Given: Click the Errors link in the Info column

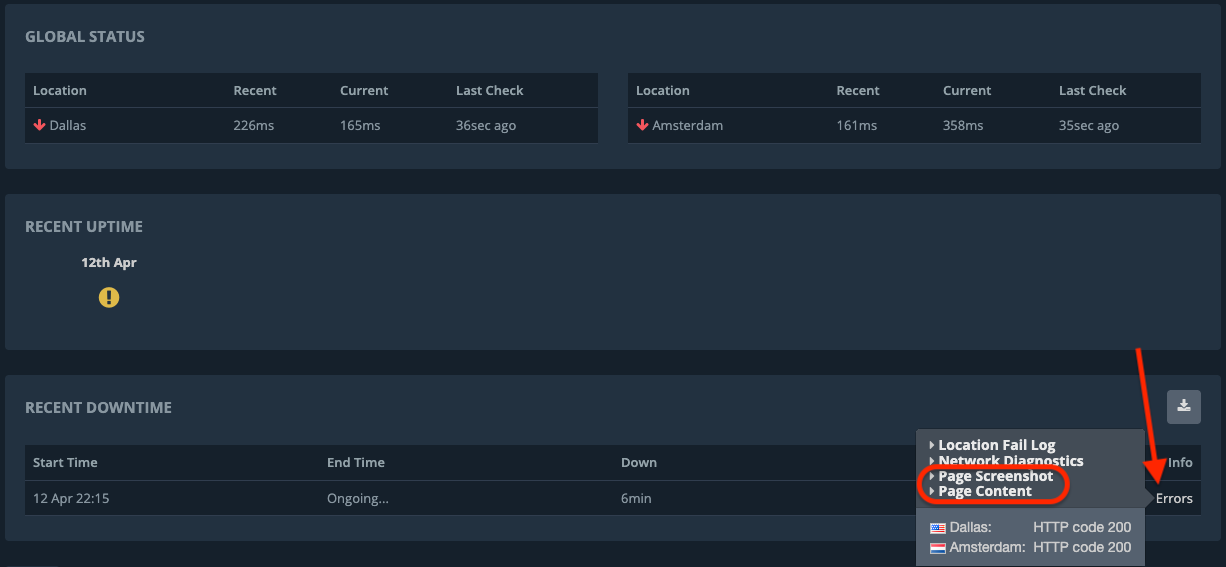Looking at the screenshot, I should tap(1174, 498).
